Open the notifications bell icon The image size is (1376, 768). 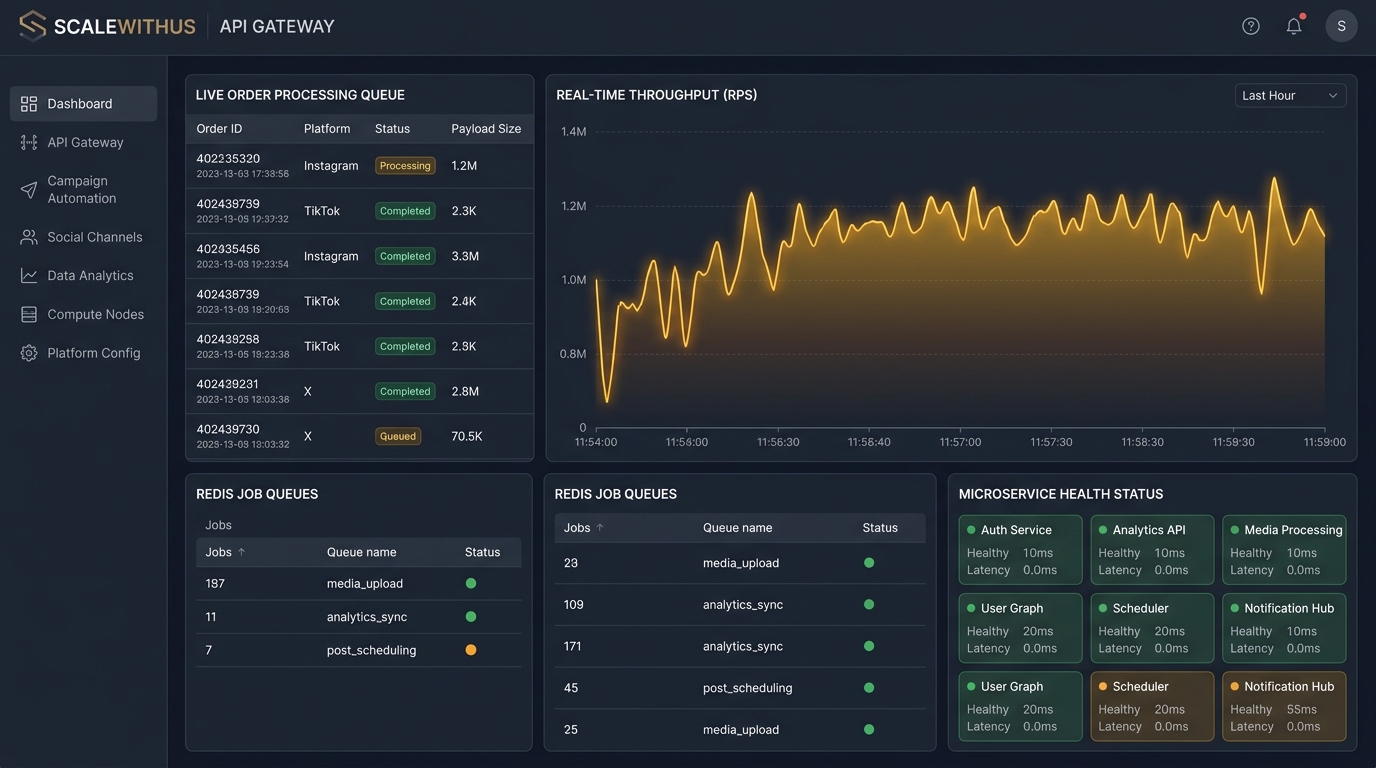point(1294,26)
